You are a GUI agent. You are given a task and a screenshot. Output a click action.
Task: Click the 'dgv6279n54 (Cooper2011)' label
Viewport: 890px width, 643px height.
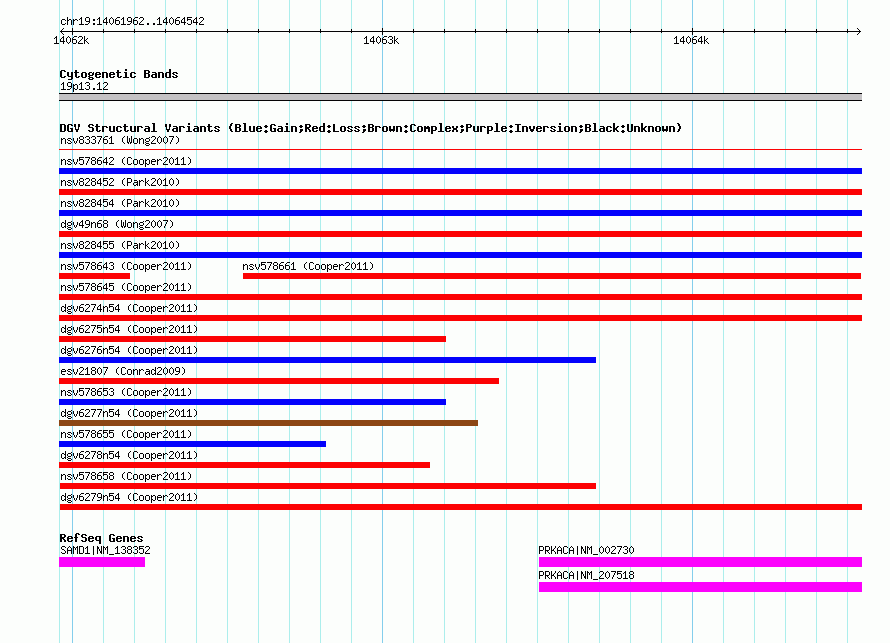click(129, 497)
